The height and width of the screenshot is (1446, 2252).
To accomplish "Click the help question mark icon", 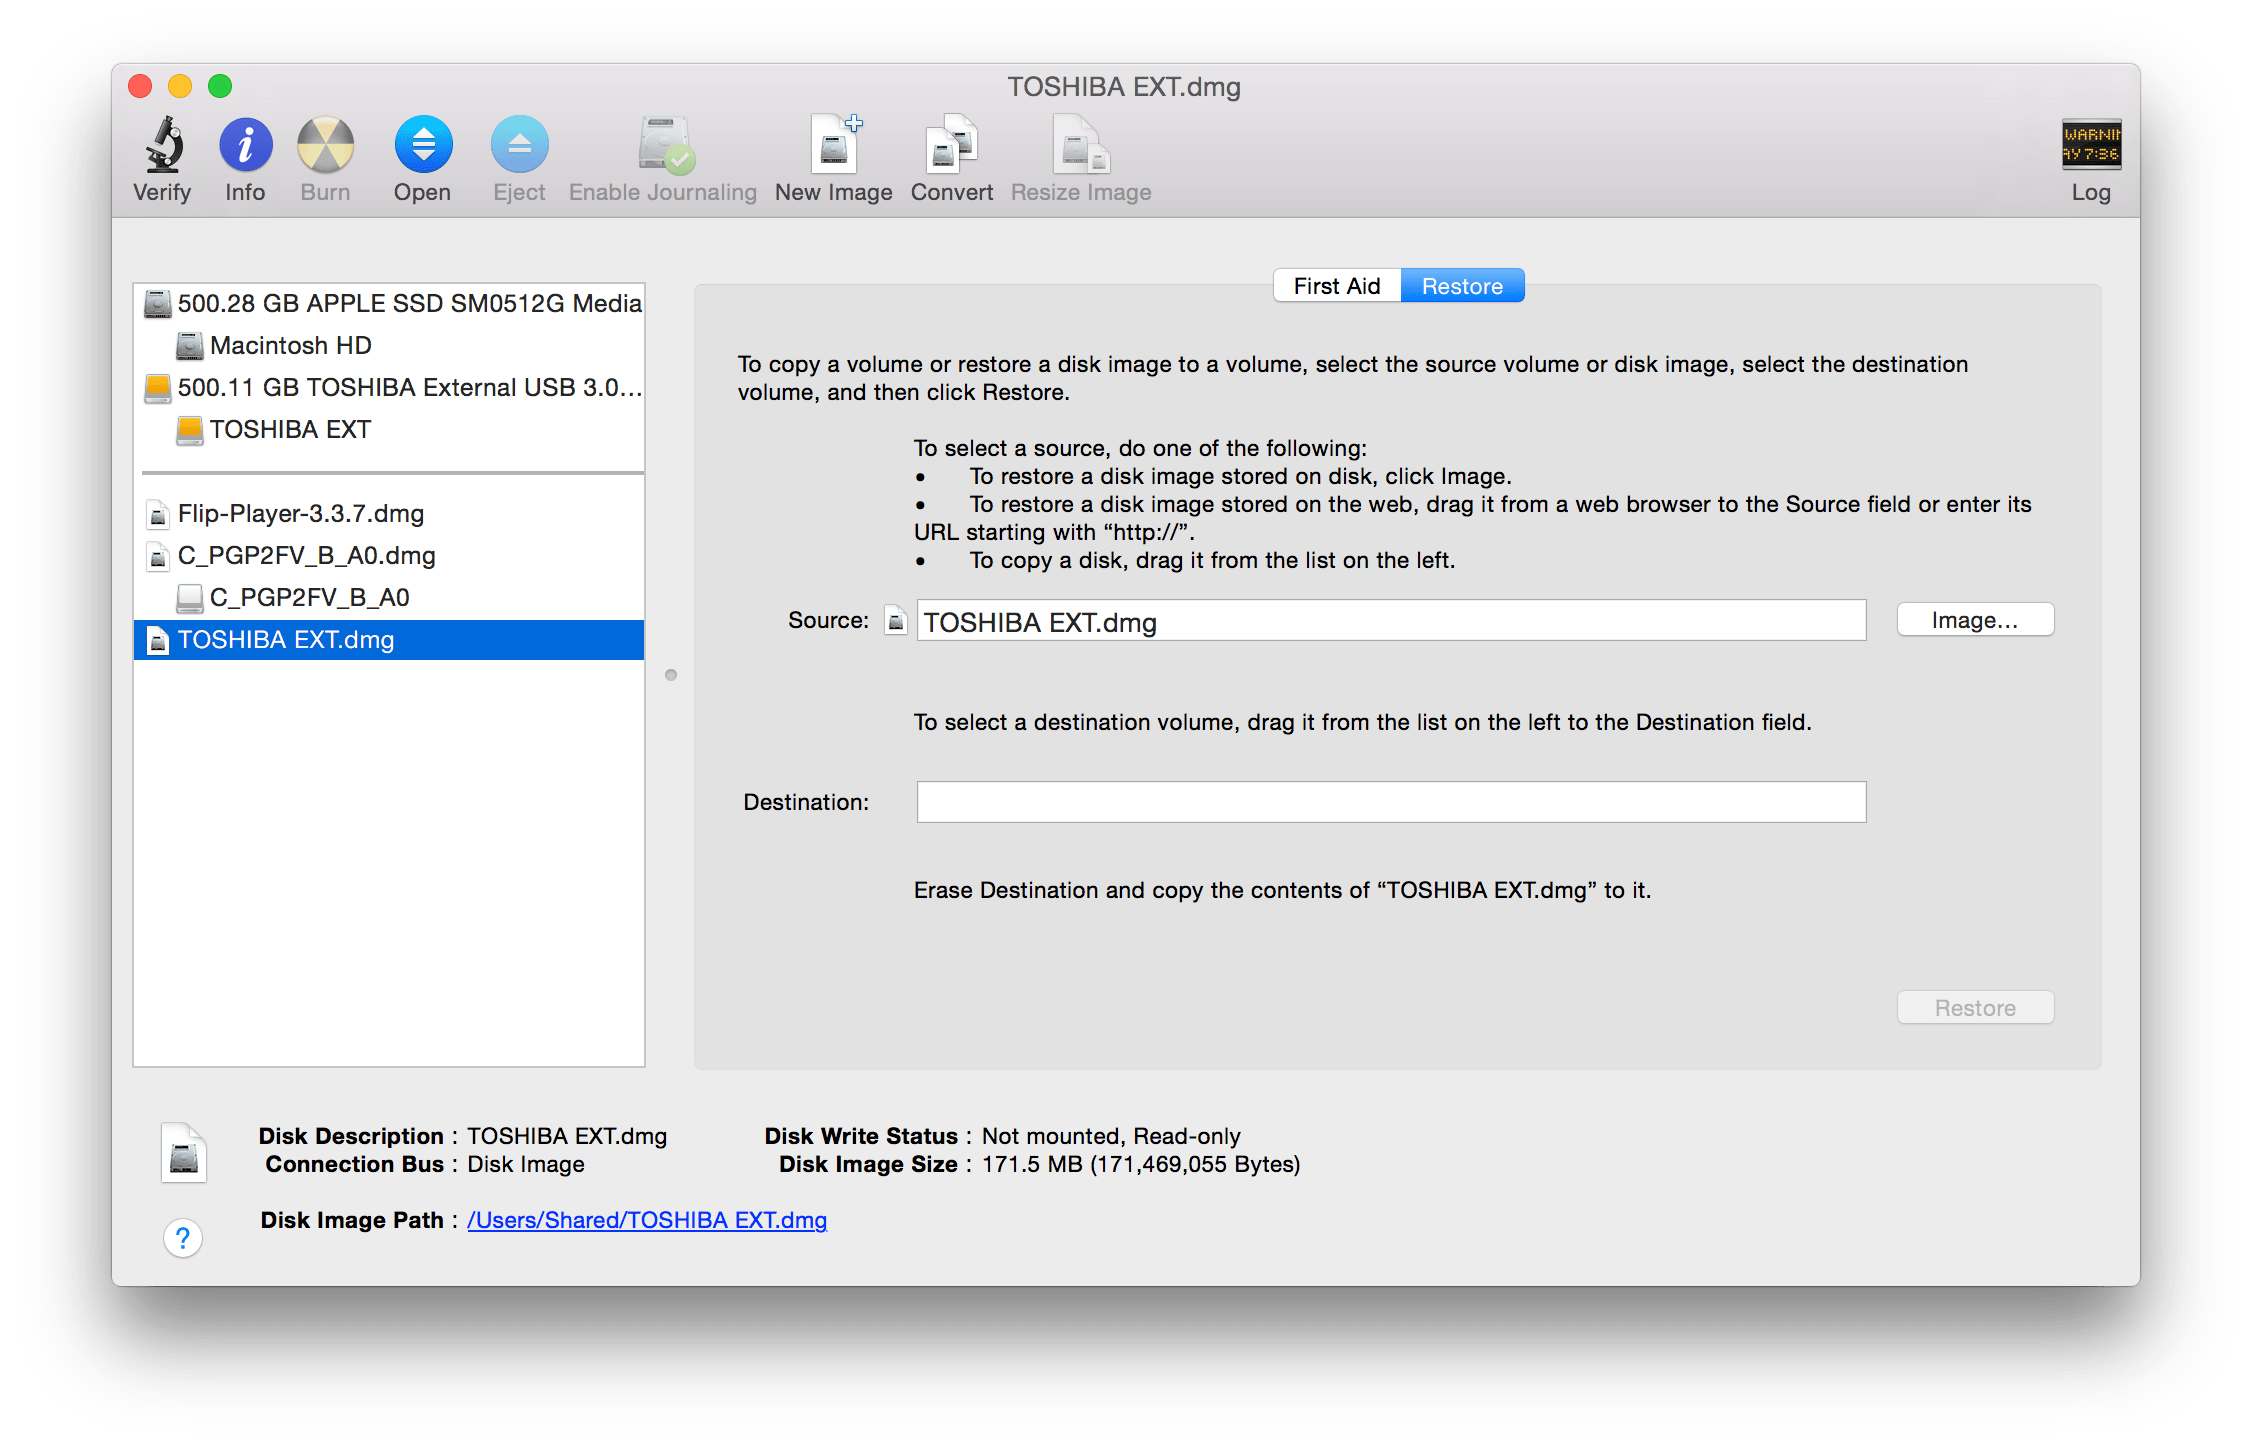I will 183,1238.
